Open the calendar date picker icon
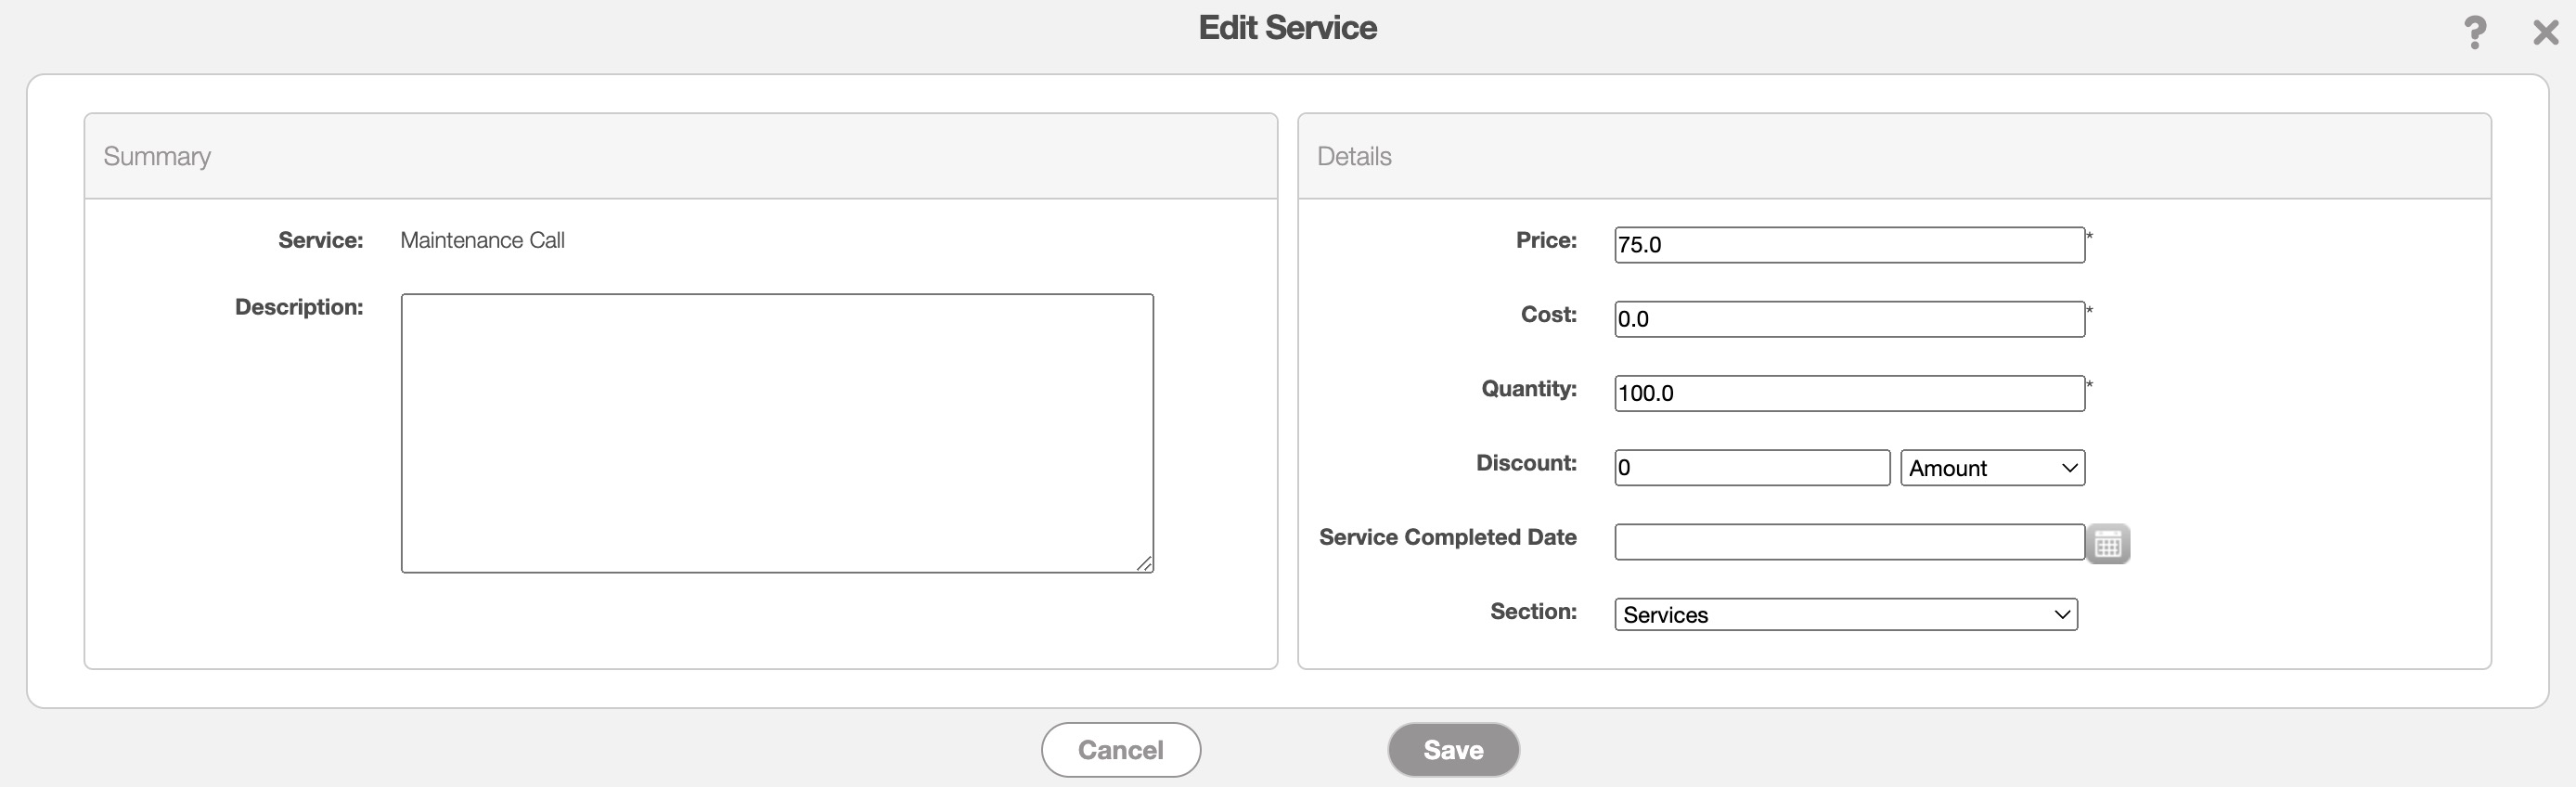Viewport: 2576px width, 787px height. point(2108,544)
